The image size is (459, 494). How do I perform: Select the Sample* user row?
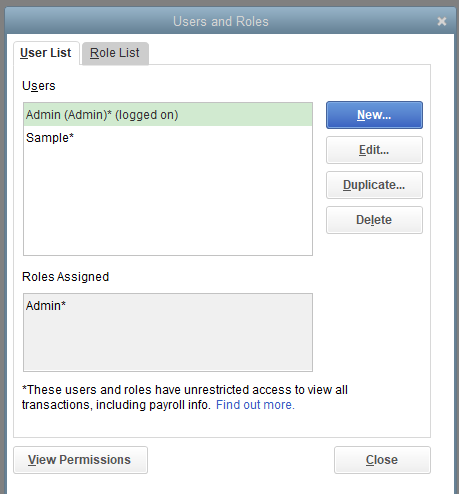[x=168, y=138]
